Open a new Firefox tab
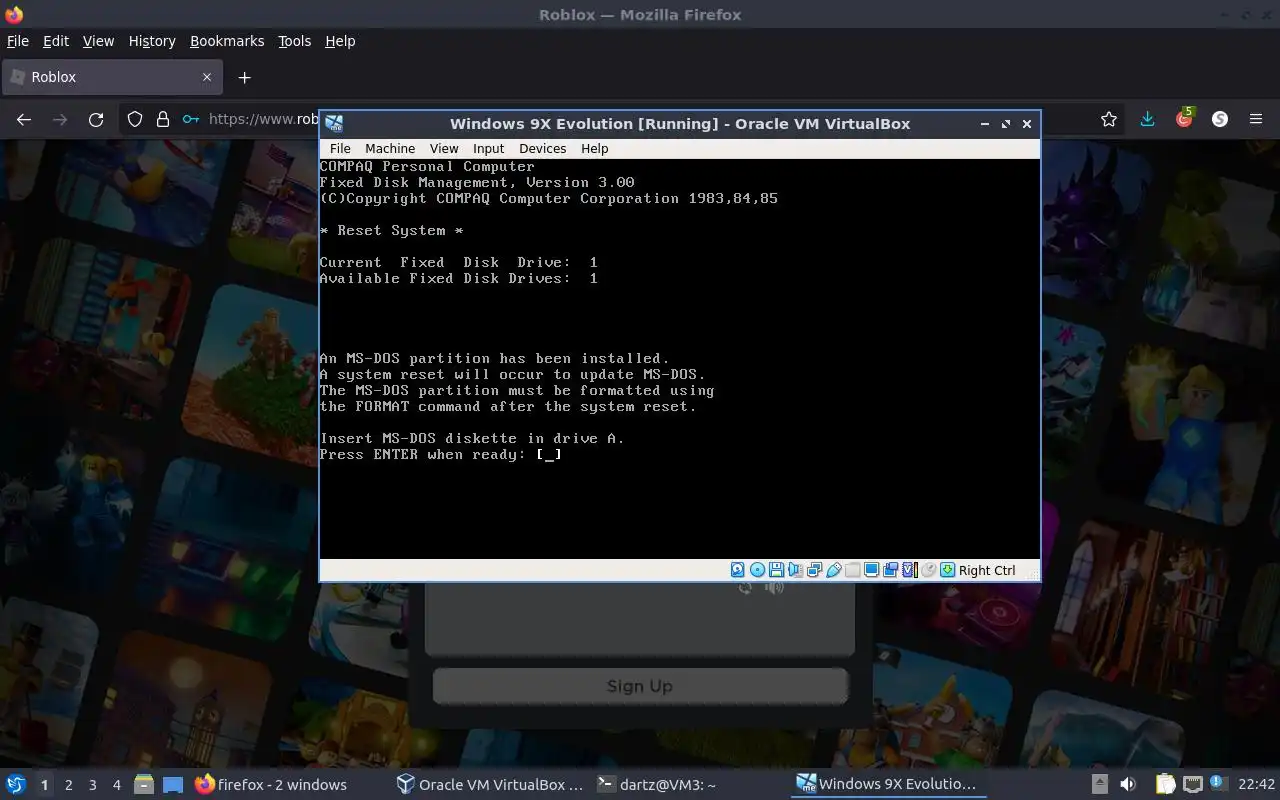Screen dimensions: 1280x800 point(244,77)
